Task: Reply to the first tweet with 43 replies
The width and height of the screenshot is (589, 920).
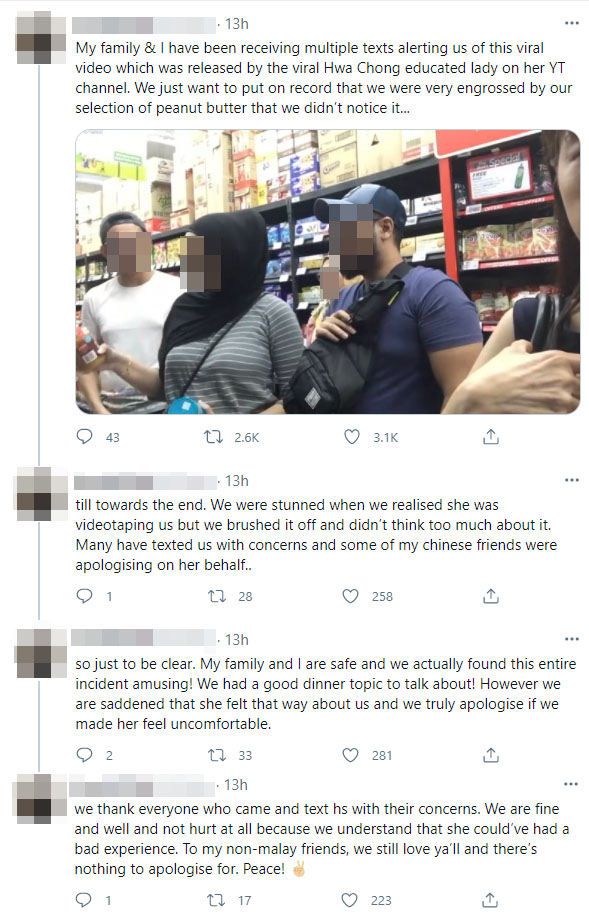Action: pos(85,437)
